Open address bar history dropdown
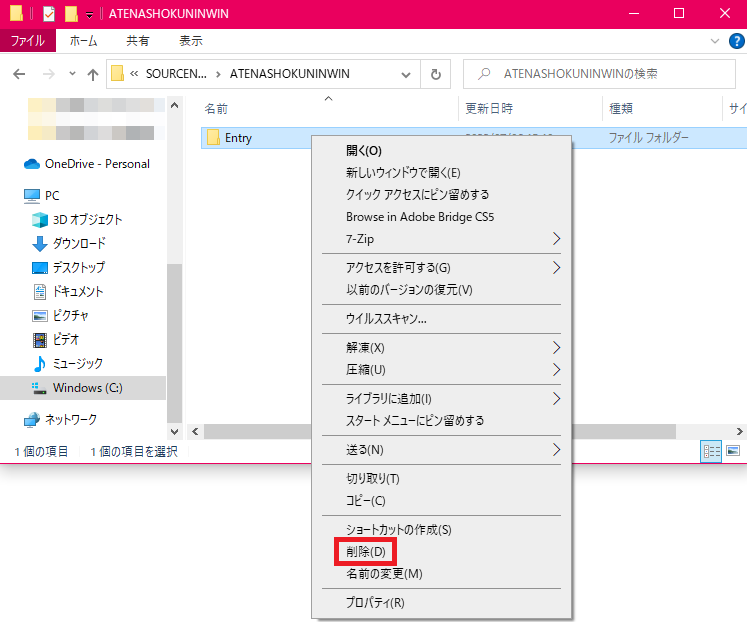 406,74
